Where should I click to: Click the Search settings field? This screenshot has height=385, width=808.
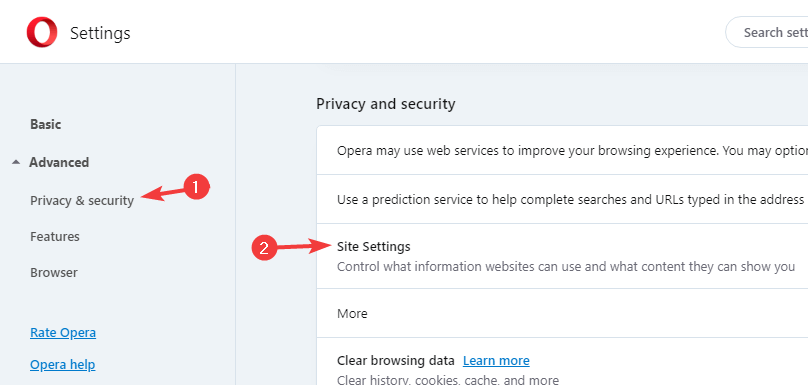(x=767, y=32)
